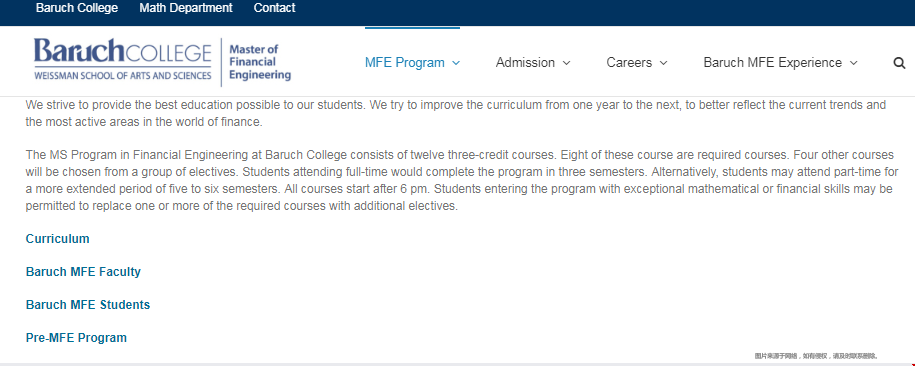Click the Weissman School of Arts and Sciences text
Viewport: 915px width, 366px height.
[x=123, y=75]
